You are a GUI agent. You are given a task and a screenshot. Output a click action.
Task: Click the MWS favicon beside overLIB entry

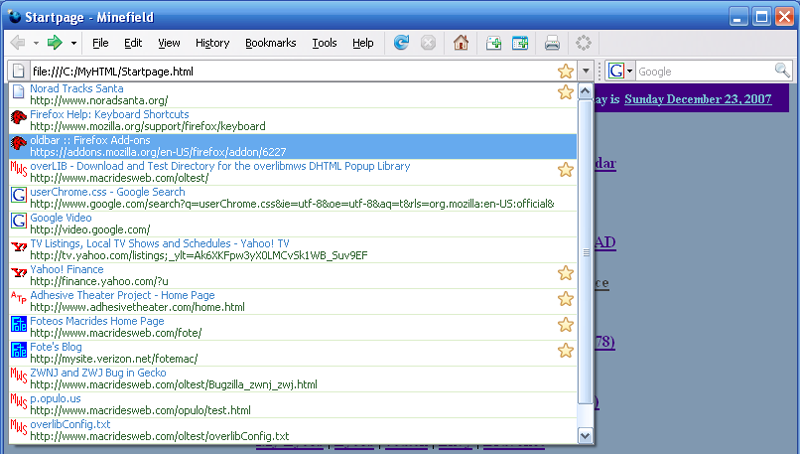[19, 169]
